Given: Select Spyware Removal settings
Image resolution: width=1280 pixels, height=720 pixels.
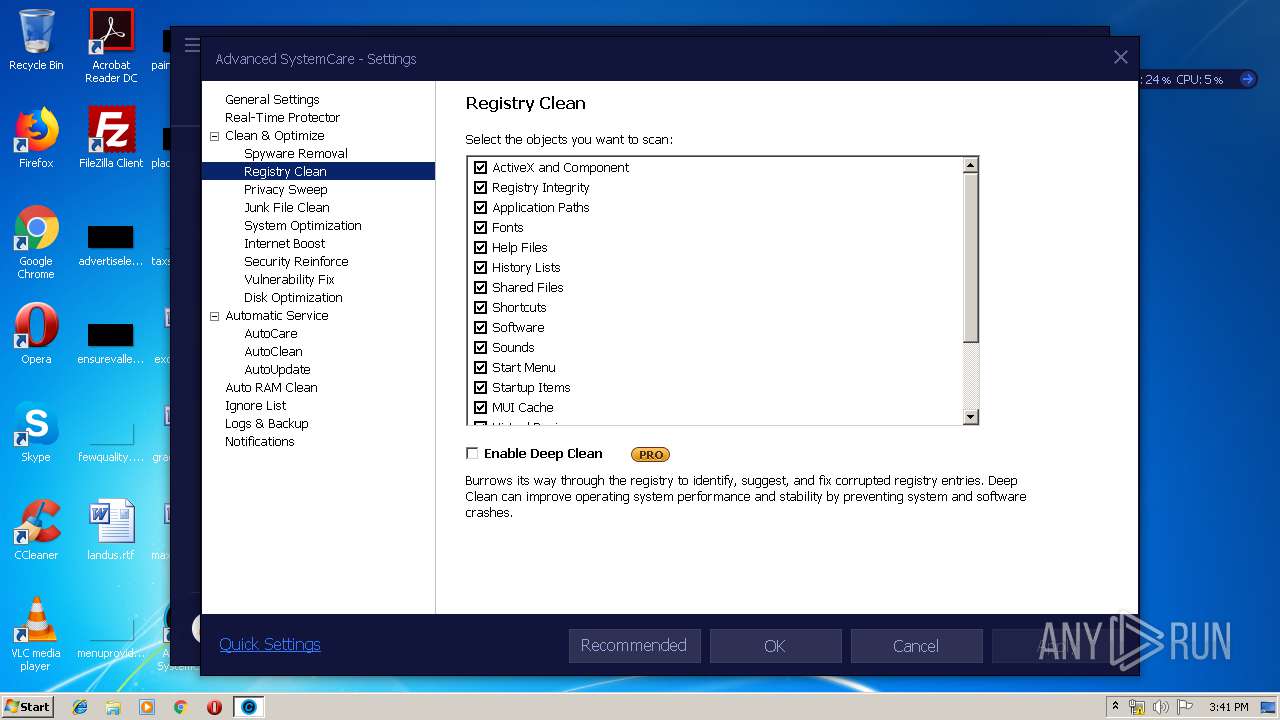Looking at the screenshot, I should (x=296, y=153).
